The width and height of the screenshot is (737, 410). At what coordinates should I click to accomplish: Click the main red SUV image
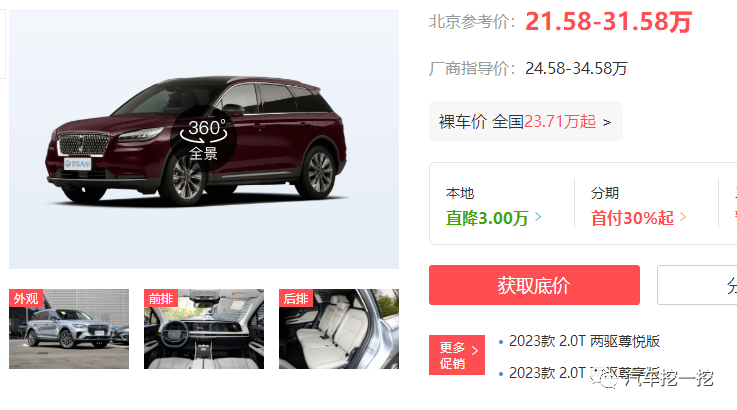204,139
